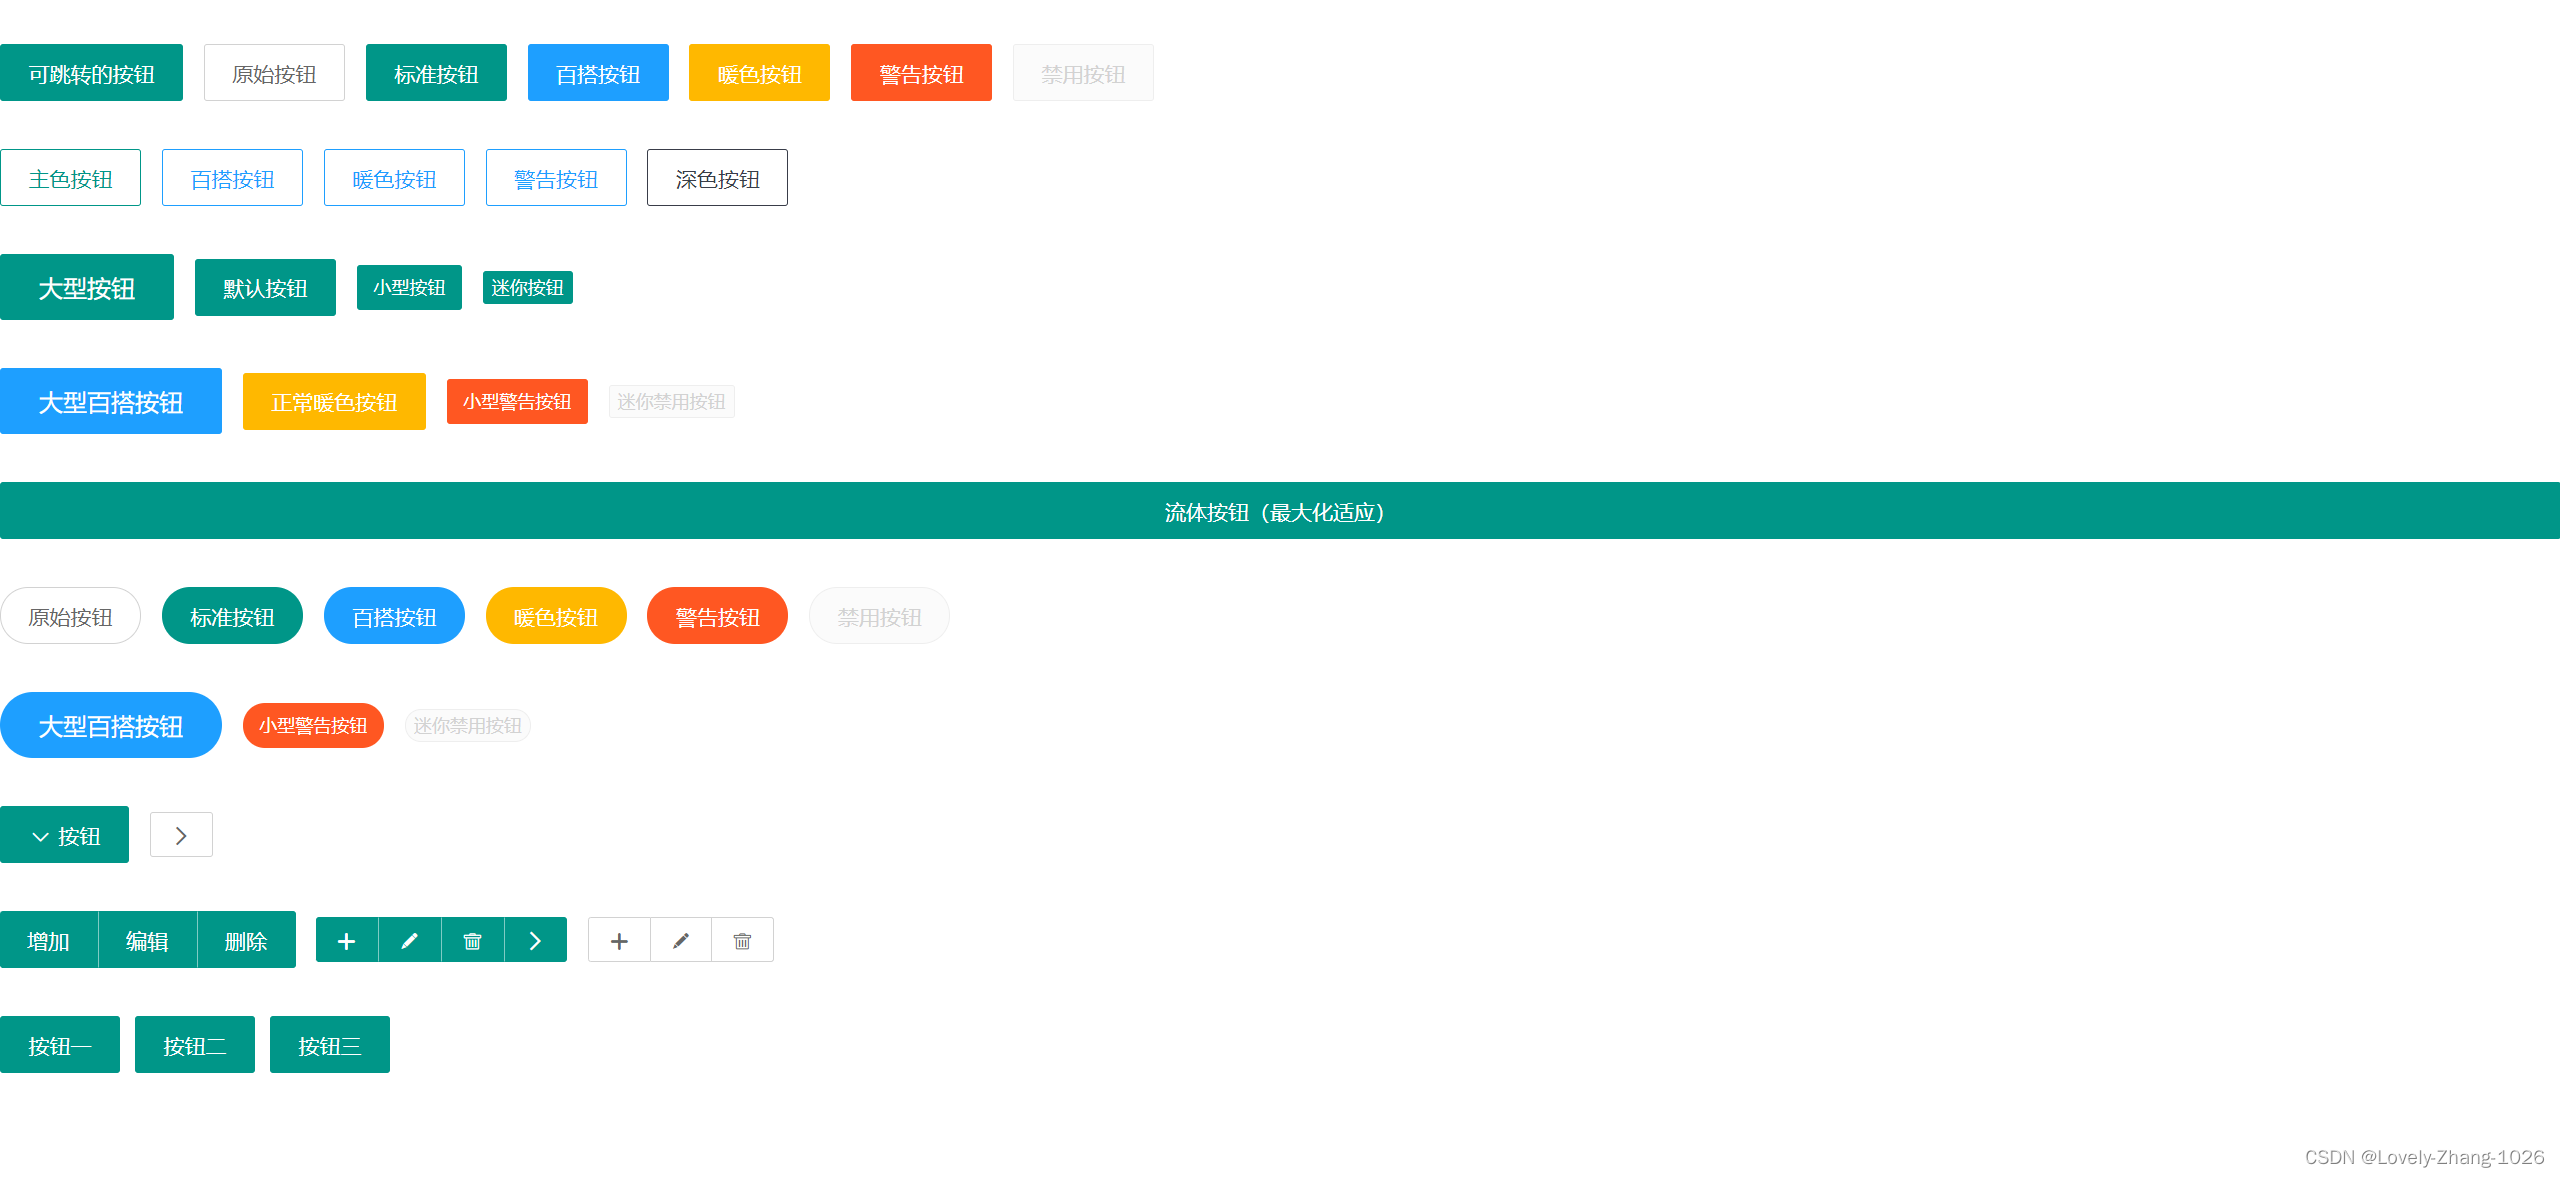Select the 删除 button in group
The image size is (2560, 1177).
point(246,940)
